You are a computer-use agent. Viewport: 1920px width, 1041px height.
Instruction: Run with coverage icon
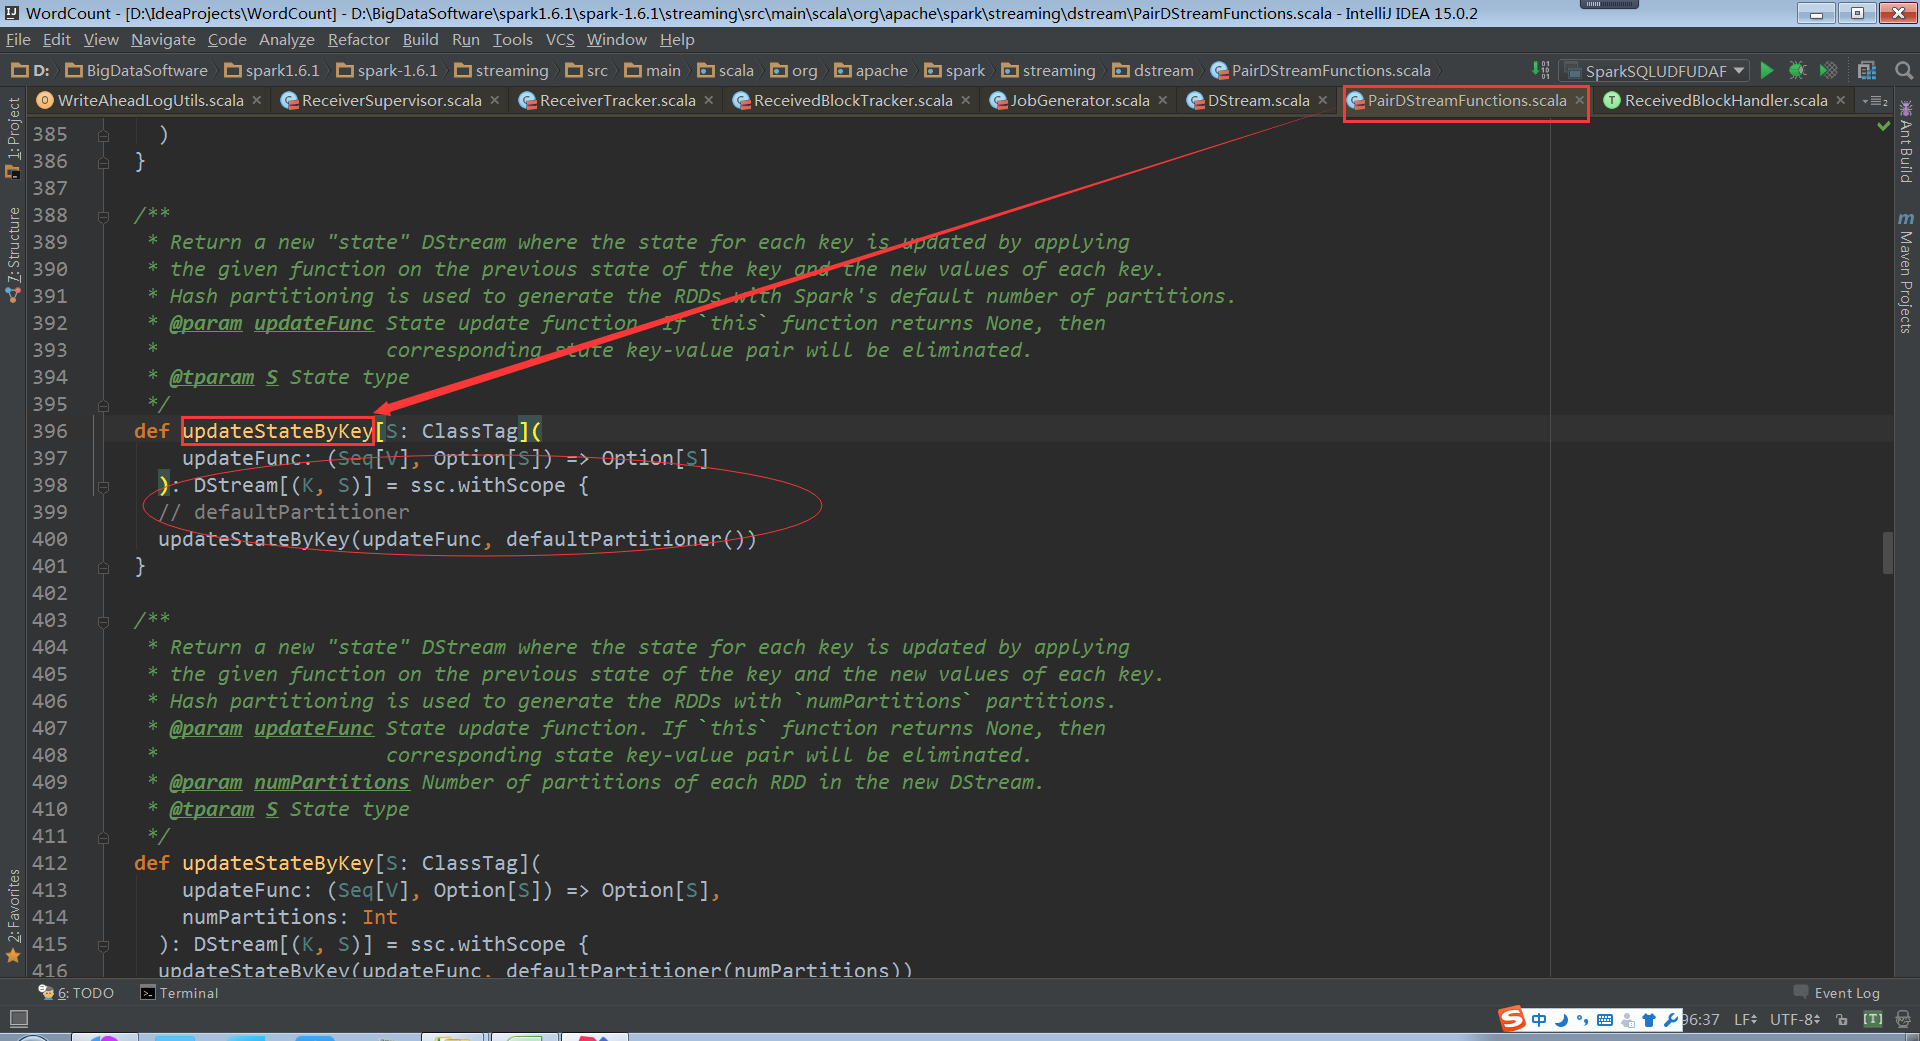pos(1828,70)
